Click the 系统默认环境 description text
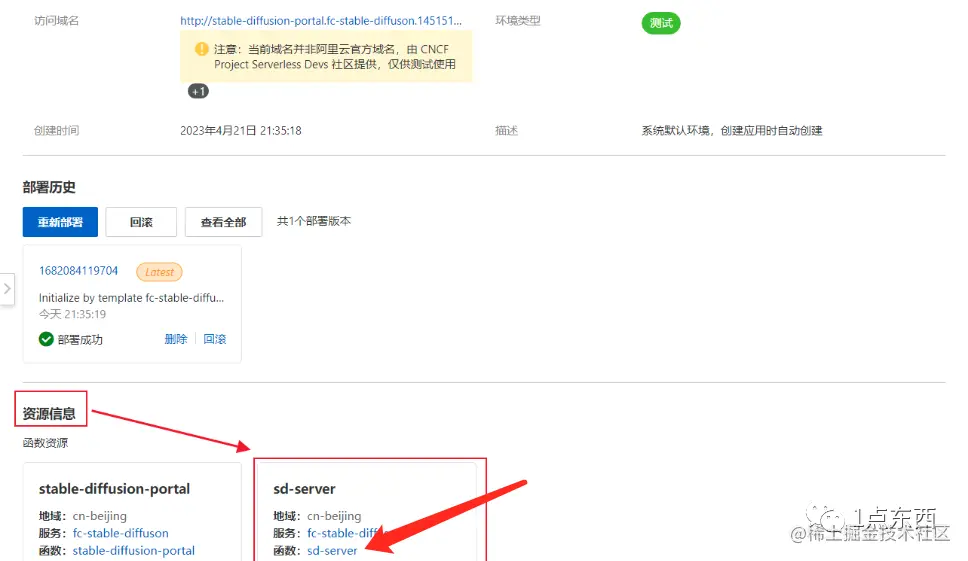 [x=732, y=131]
